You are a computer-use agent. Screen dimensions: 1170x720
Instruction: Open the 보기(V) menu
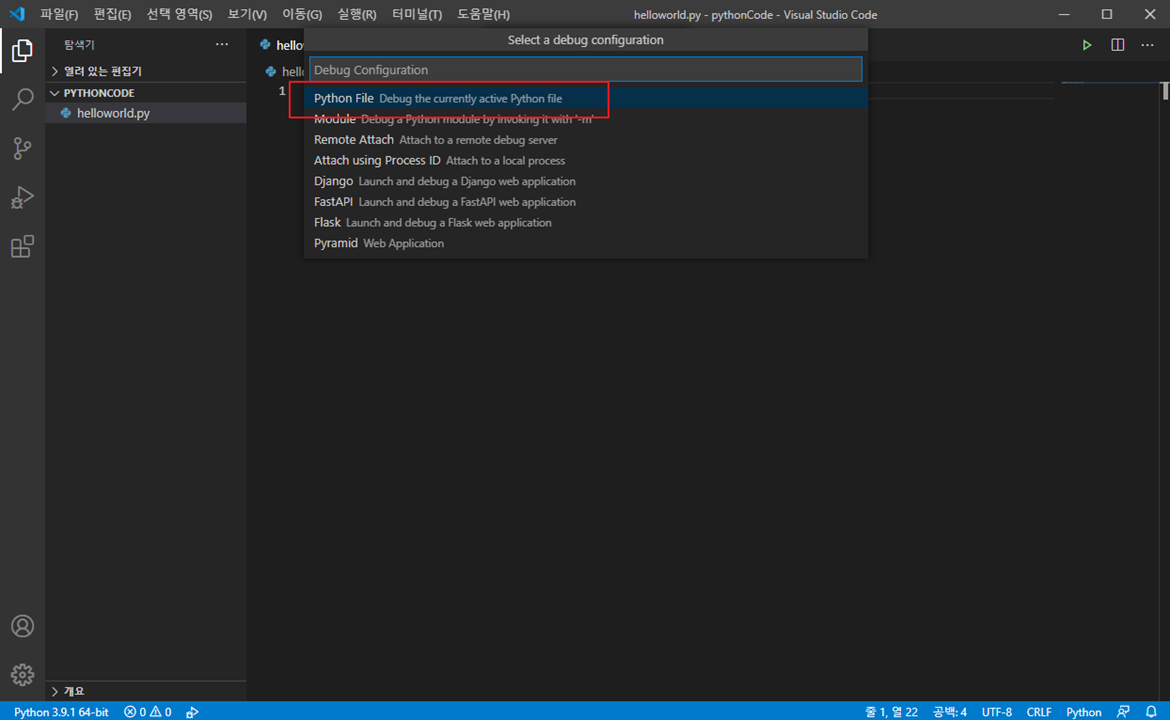pos(247,14)
